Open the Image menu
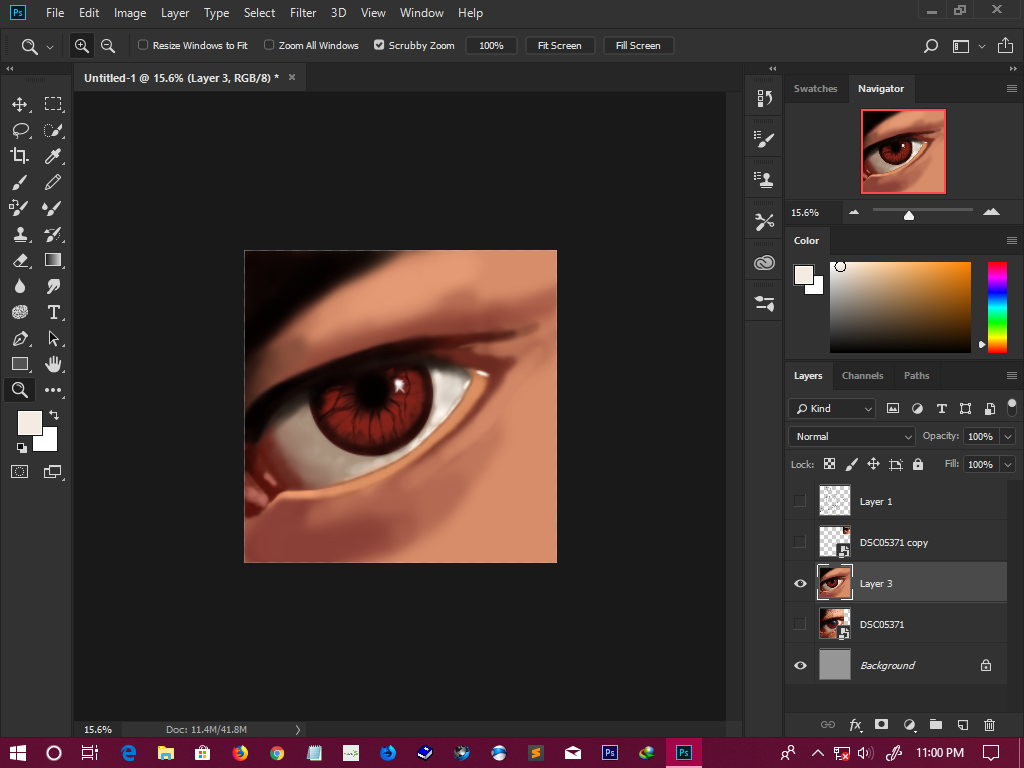This screenshot has height=768, width=1024. pos(130,13)
